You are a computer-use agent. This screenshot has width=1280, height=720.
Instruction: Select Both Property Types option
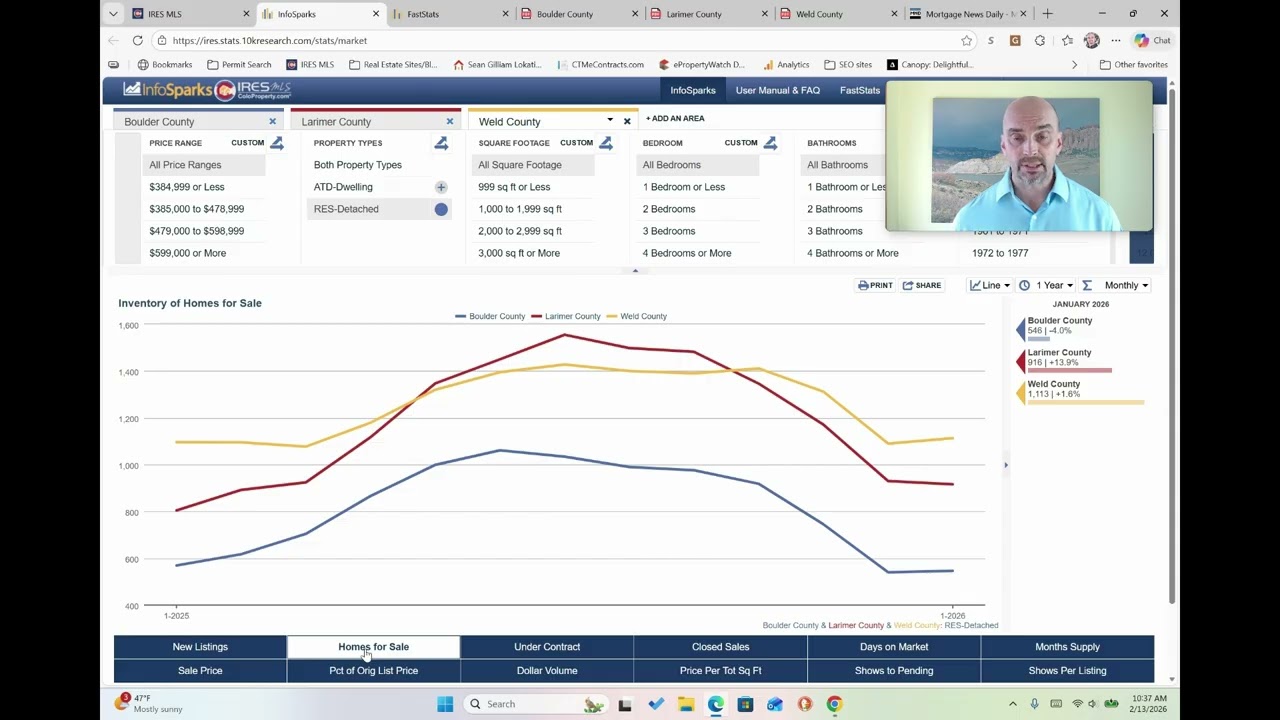357,165
